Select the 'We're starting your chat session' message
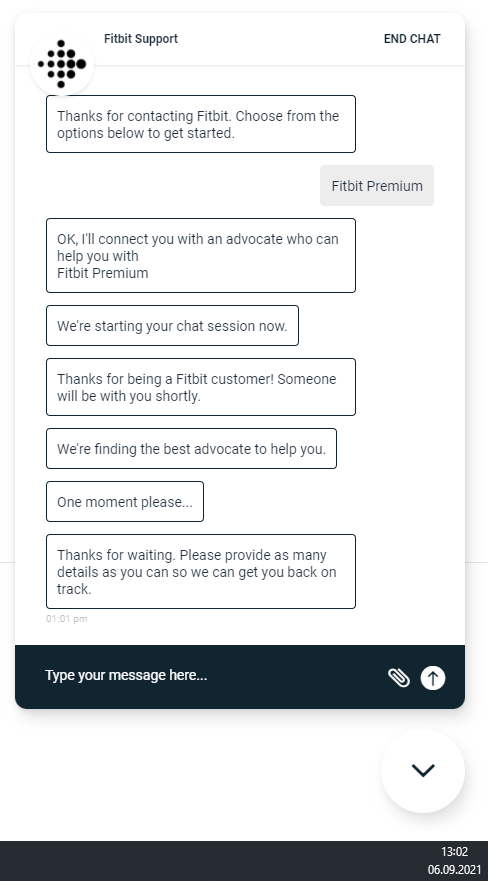This screenshot has width=488, height=881. pyautogui.click(x=172, y=325)
